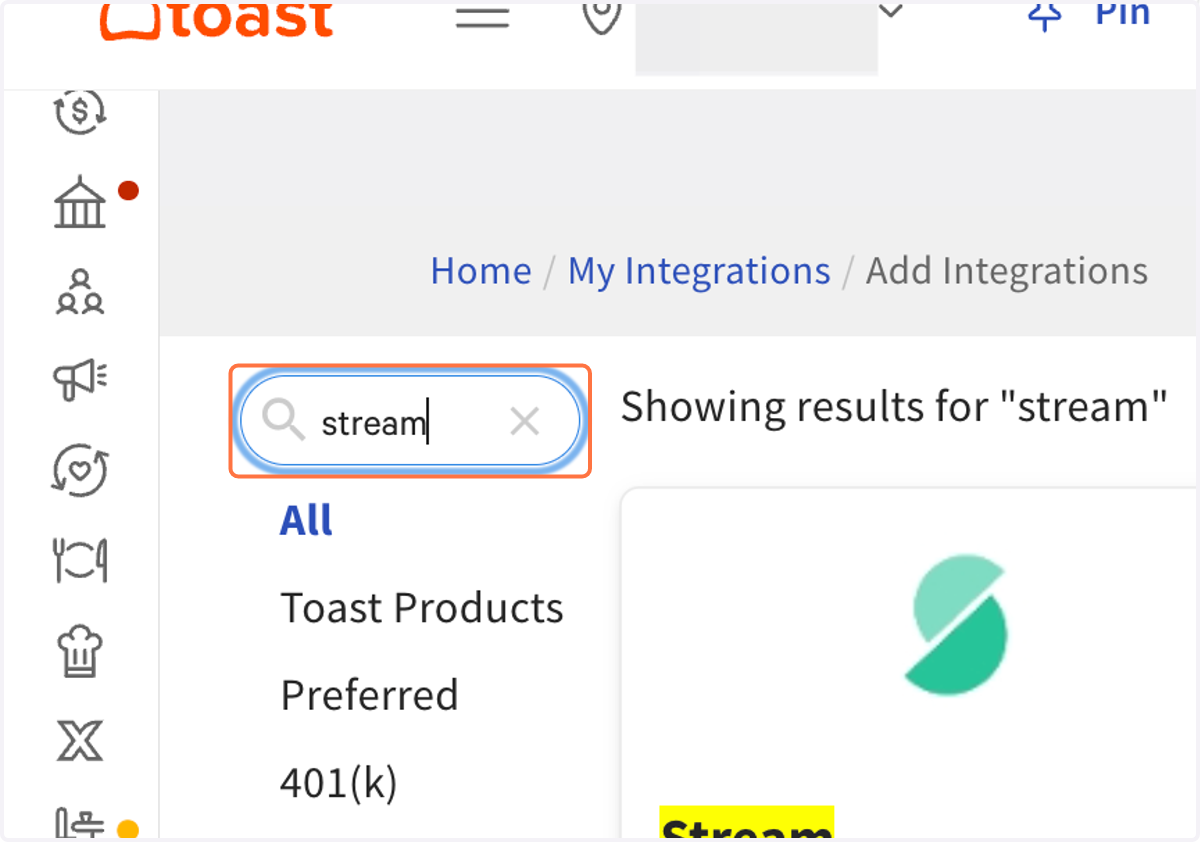Open the heart loyalty sidebar icon
The height and width of the screenshot is (842, 1200).
click(80, 470)
